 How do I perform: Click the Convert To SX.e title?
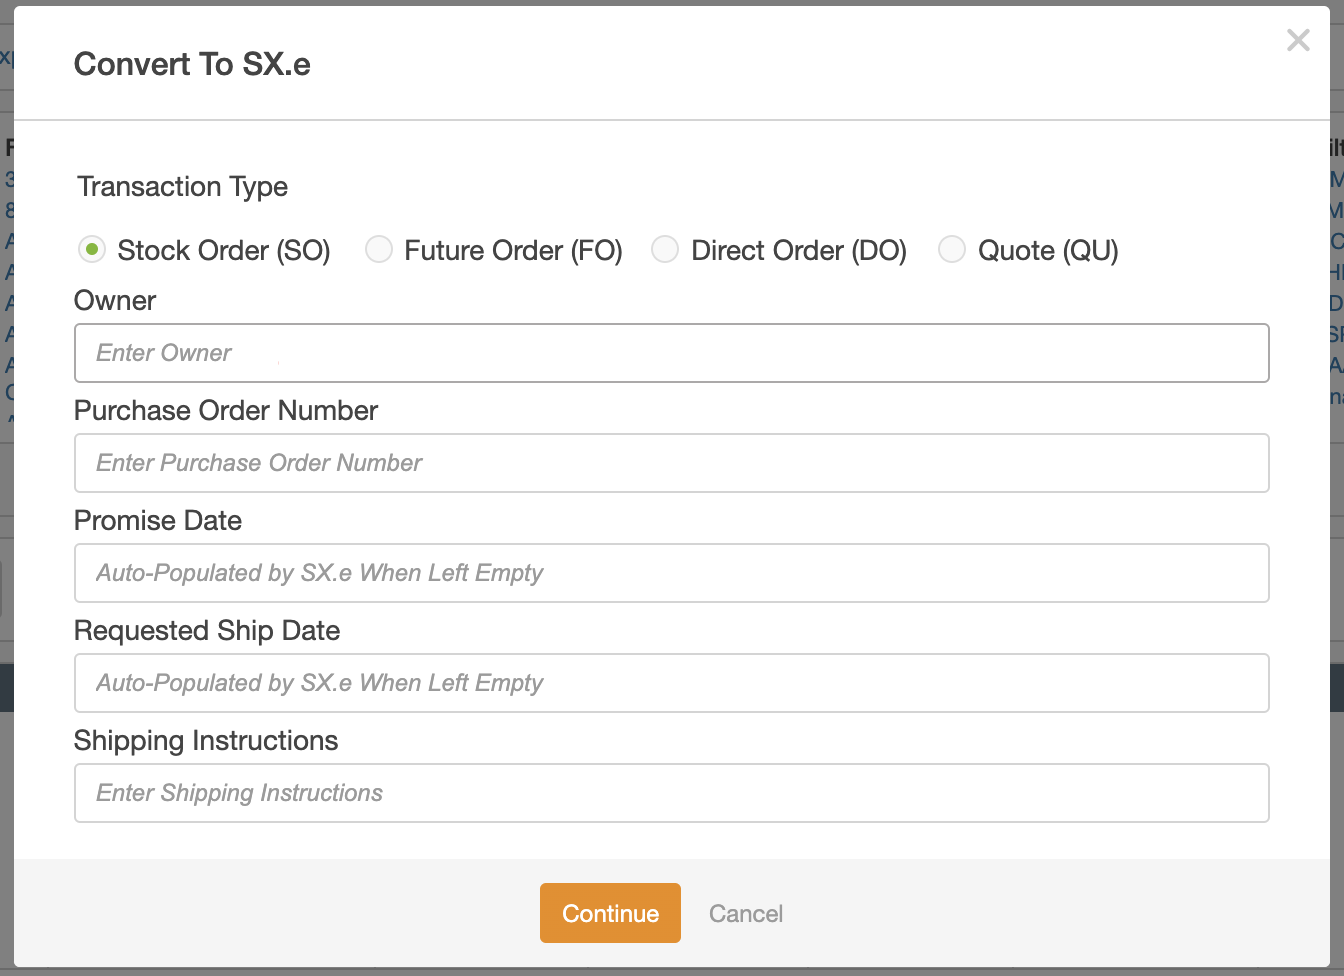[x=192, y=64]
